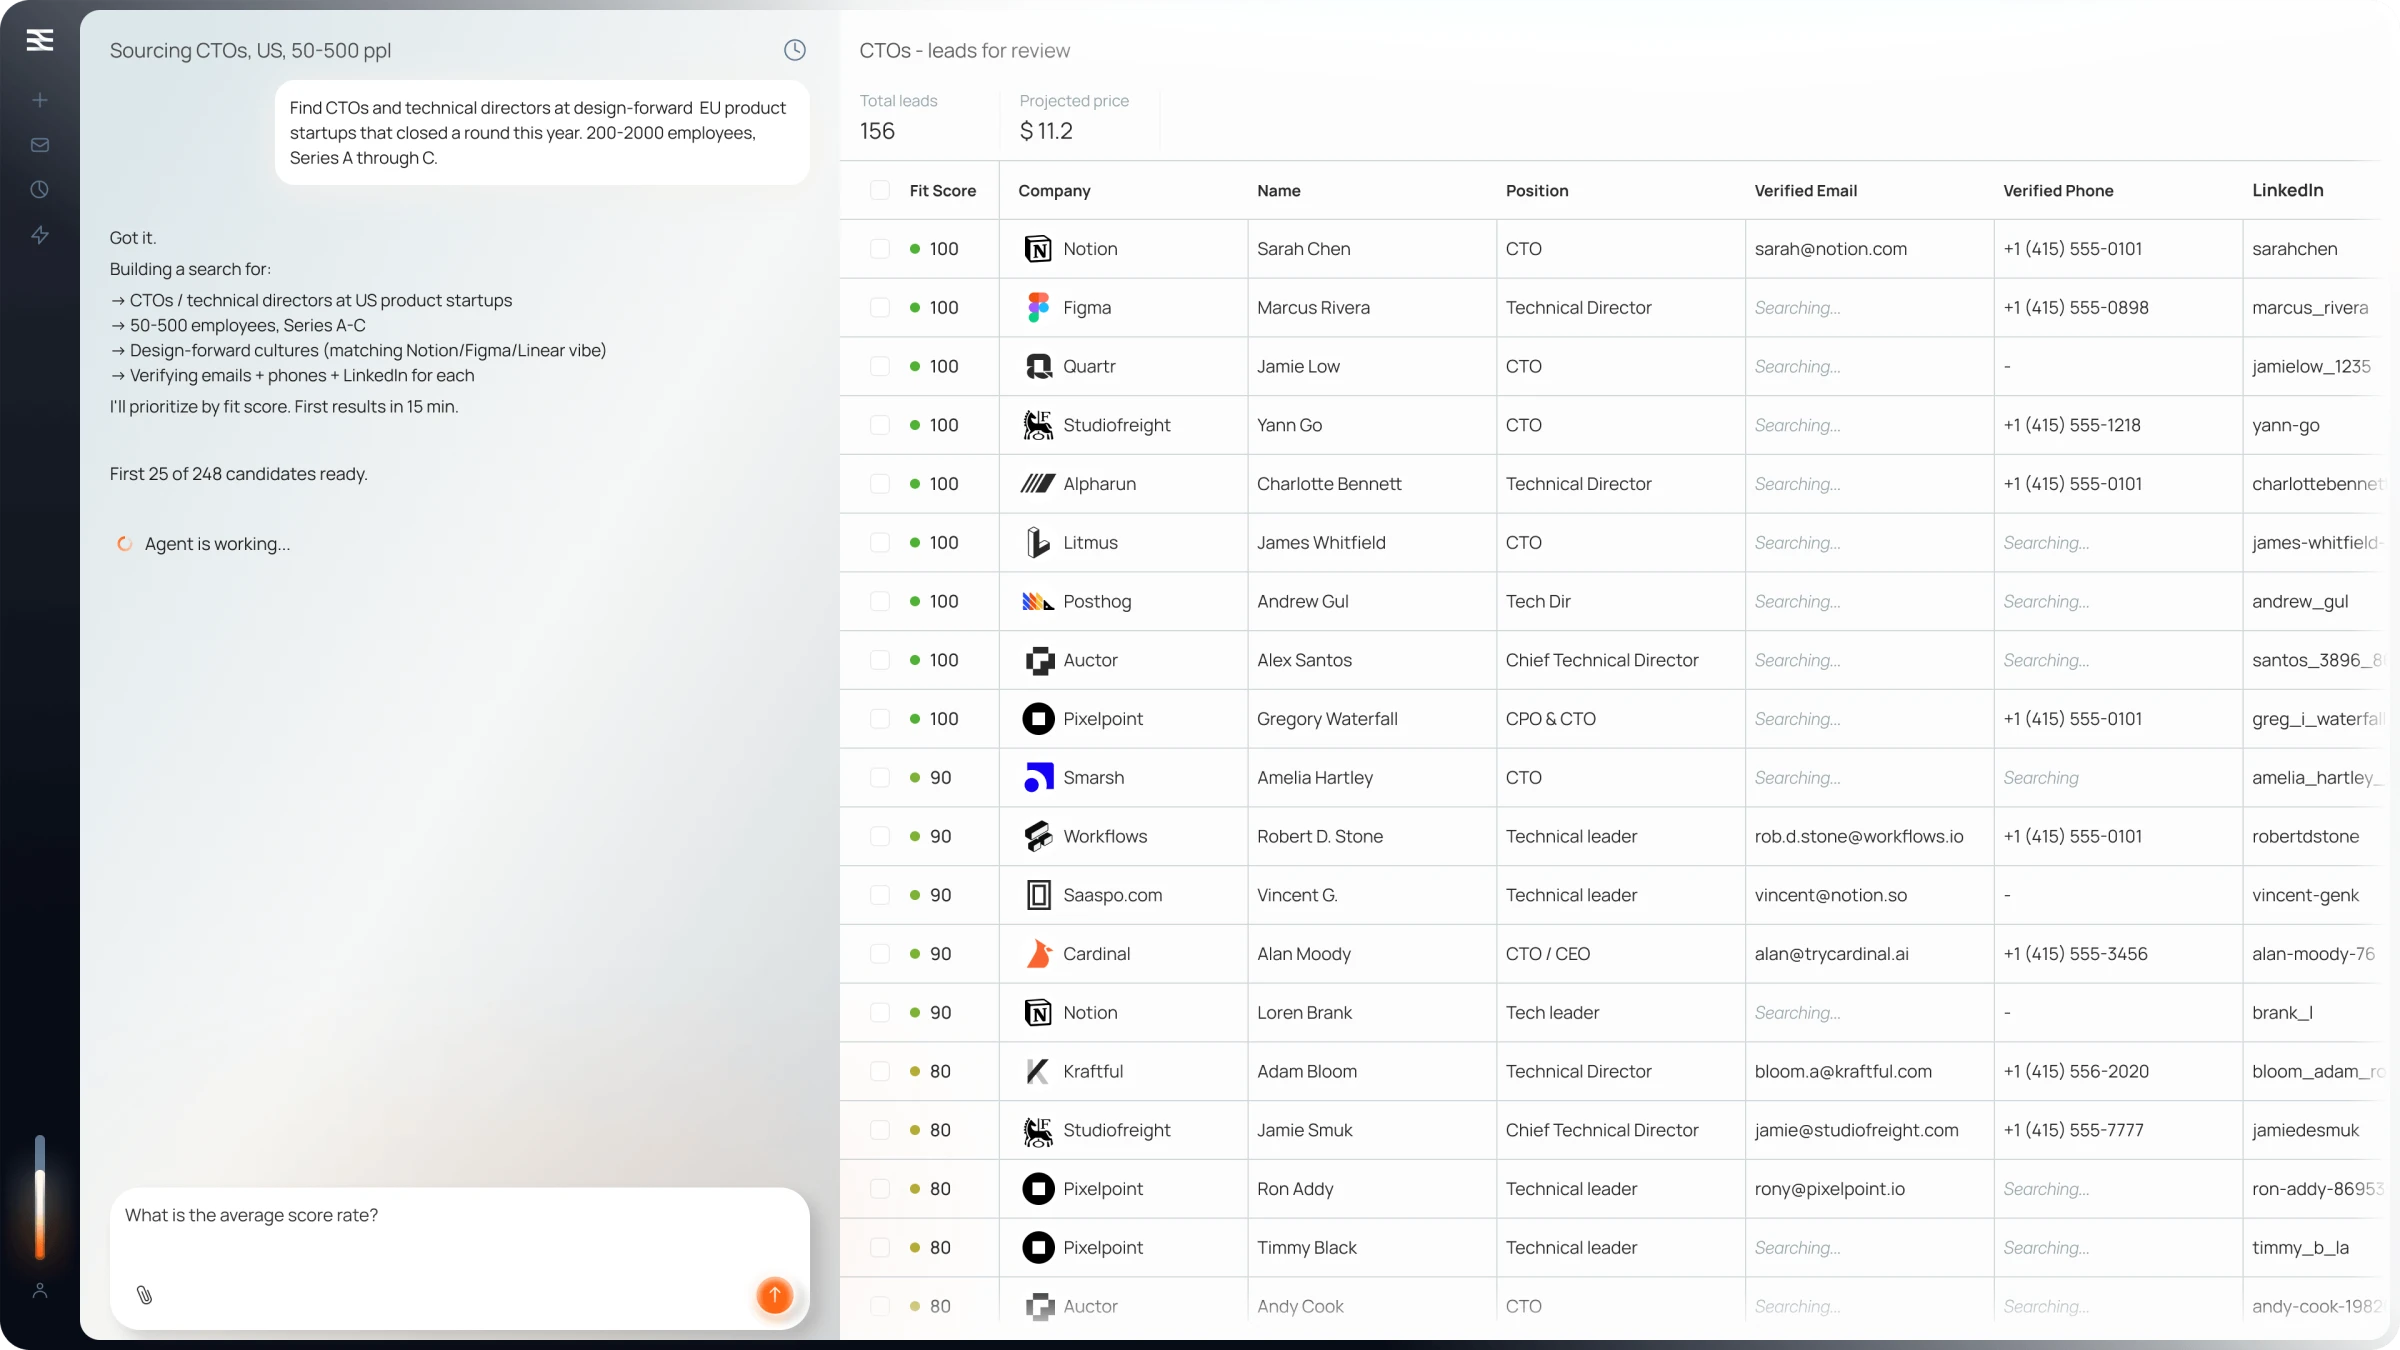Click the Cardinal logo icon
Viewport: 2400px width, 1350px height.
pyautogui.click(x=1038, y=954)
